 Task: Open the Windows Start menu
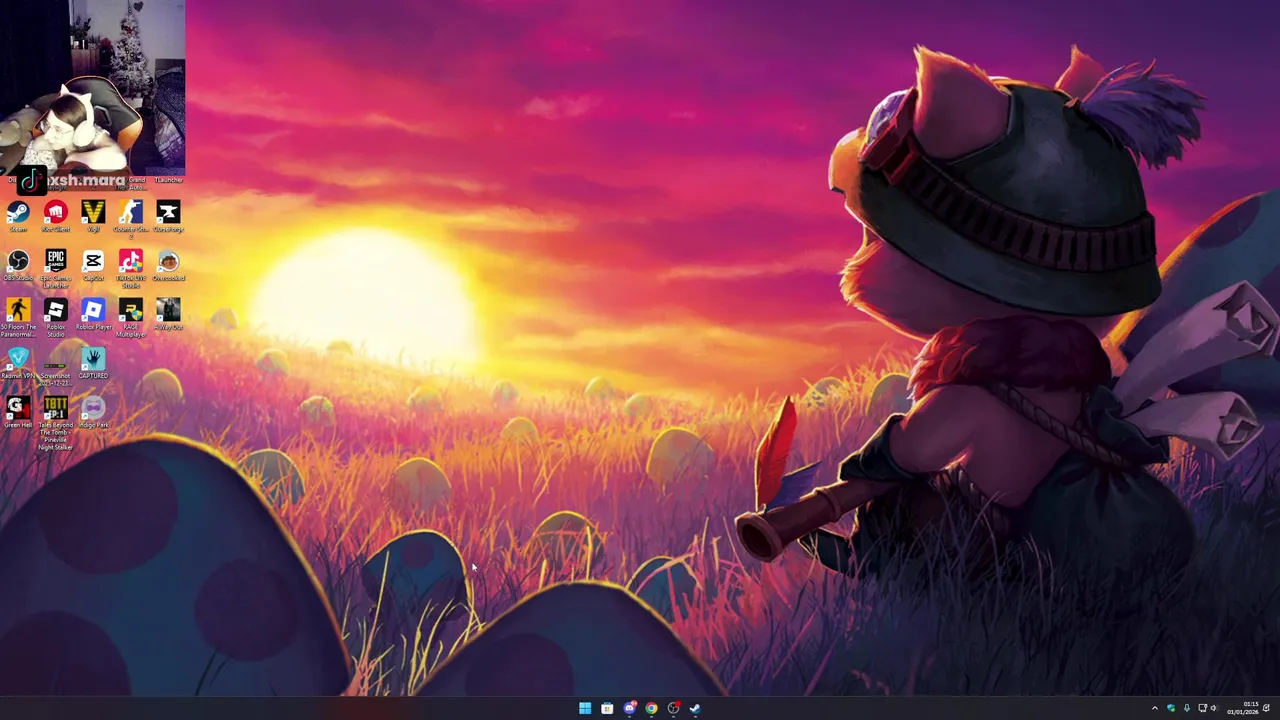[x=585, y=708]
